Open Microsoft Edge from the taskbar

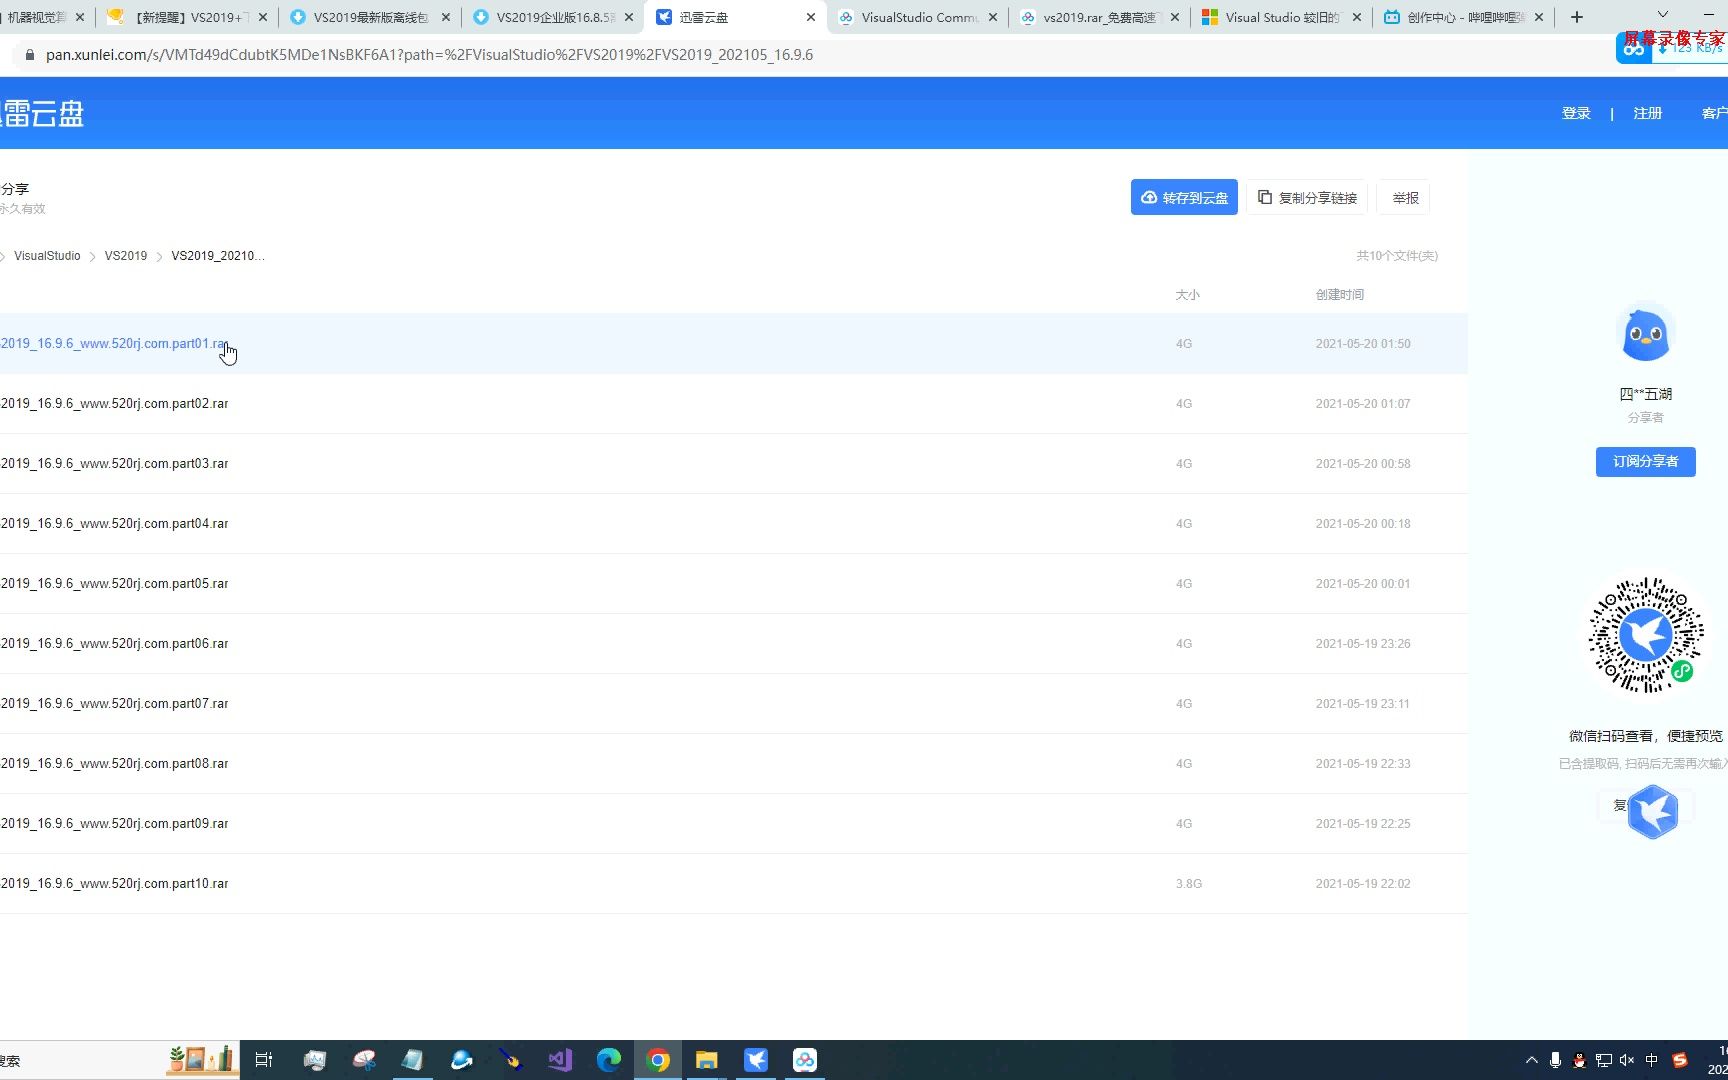click(609, 1060)
